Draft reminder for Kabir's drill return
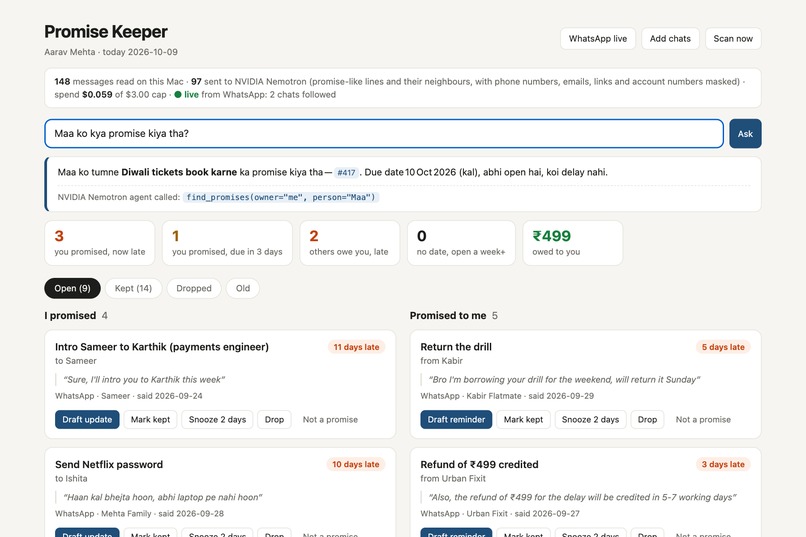This screenshot has width=806, height=537. point(456,419)
